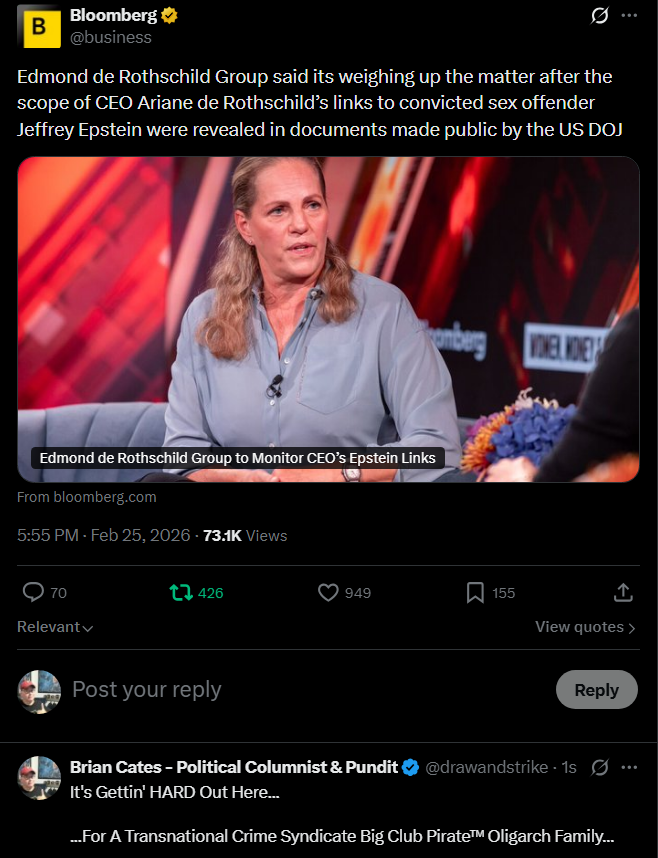This screenshot has height=858, width=658.
Task: Open more options on Brian Cates' reply
Action: [x=629, y=767]
